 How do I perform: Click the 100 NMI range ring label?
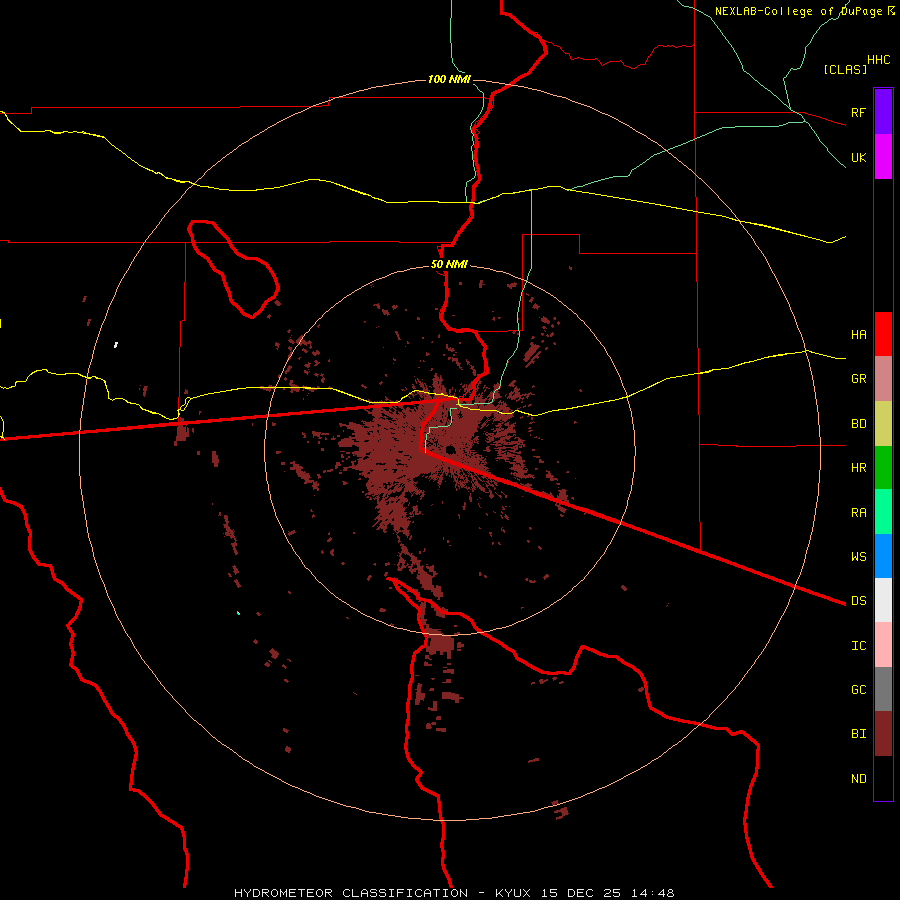pyautogui.click(x=449, y=79)
